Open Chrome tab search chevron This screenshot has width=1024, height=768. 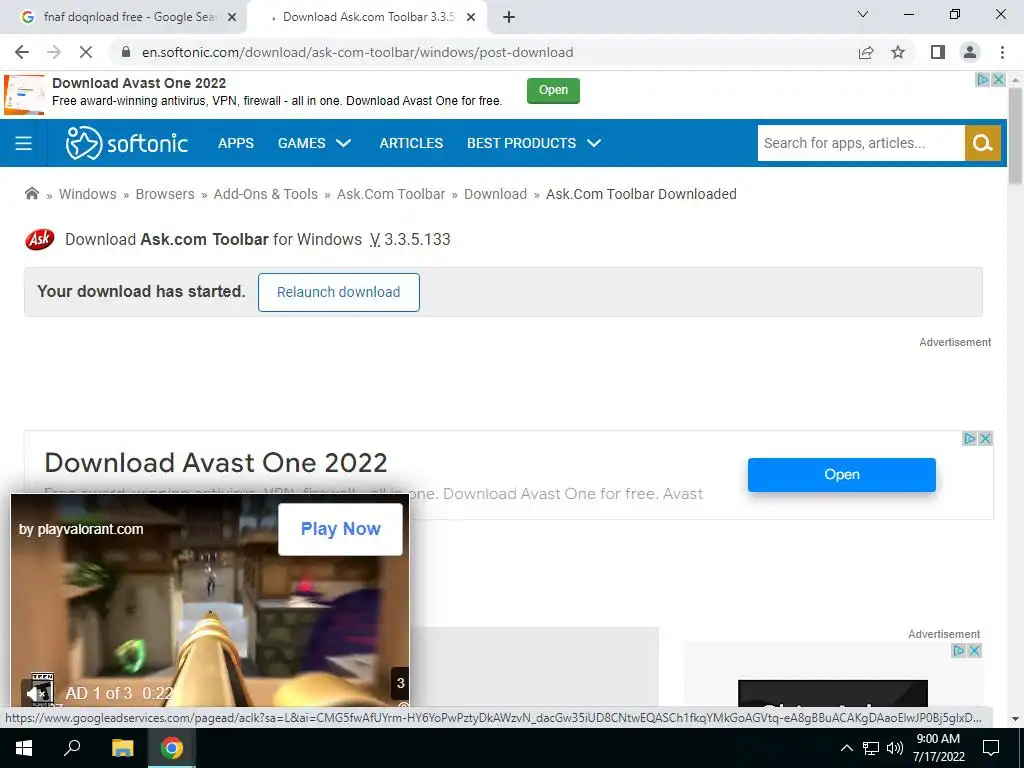[x=863, y=14]
